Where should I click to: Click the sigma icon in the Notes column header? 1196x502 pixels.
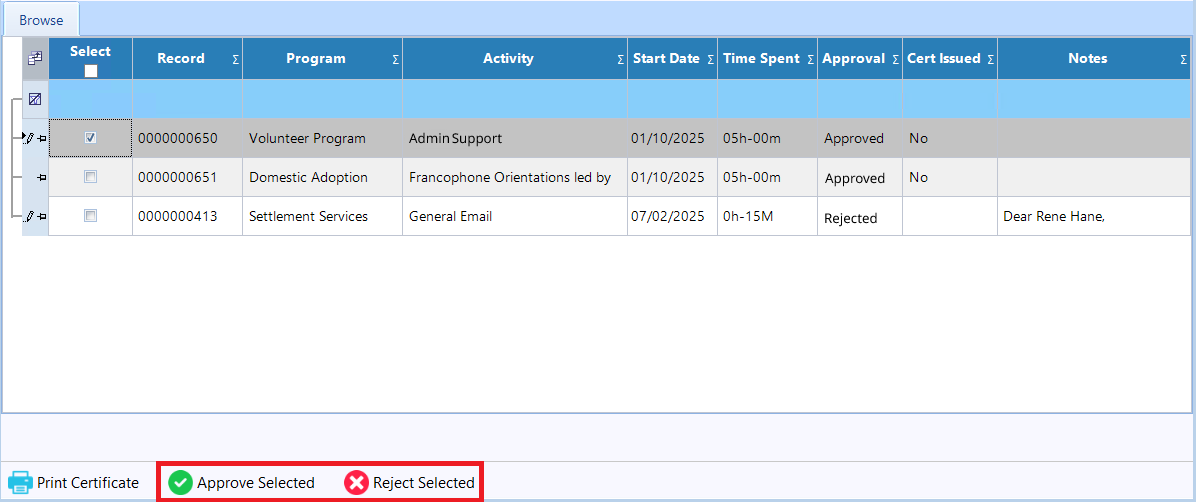tap(1184, 60)
